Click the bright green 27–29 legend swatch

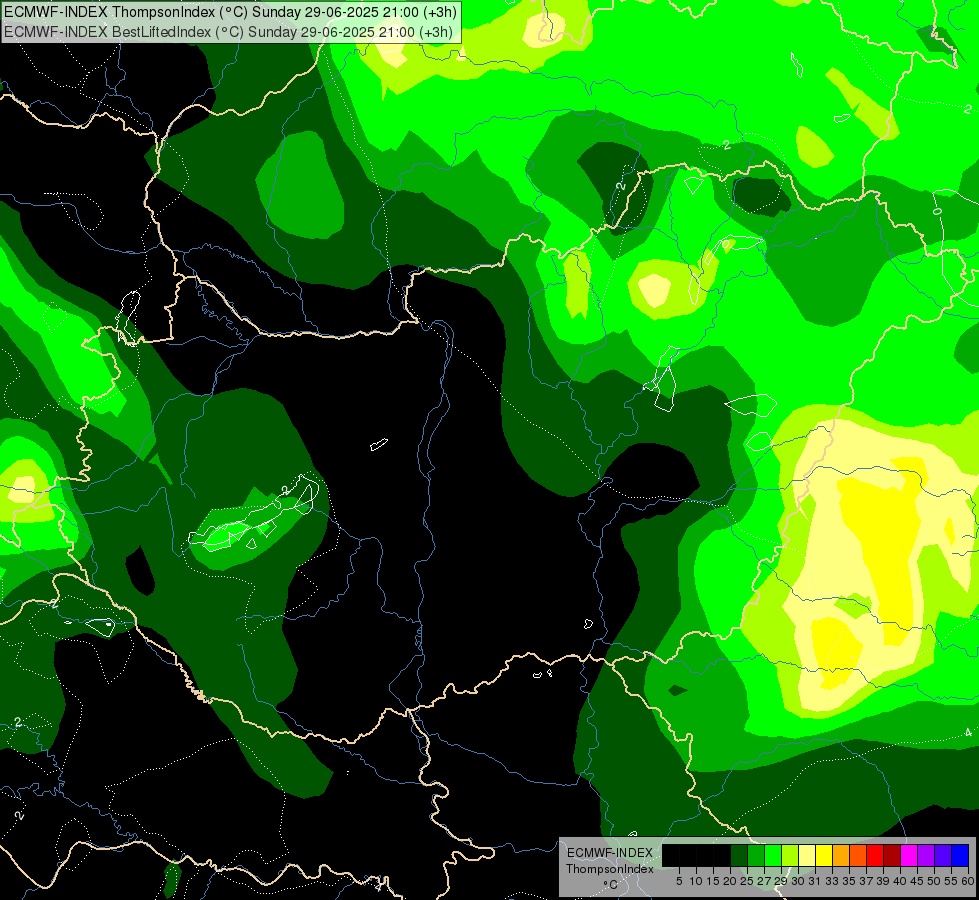click(x=773, y=855)
